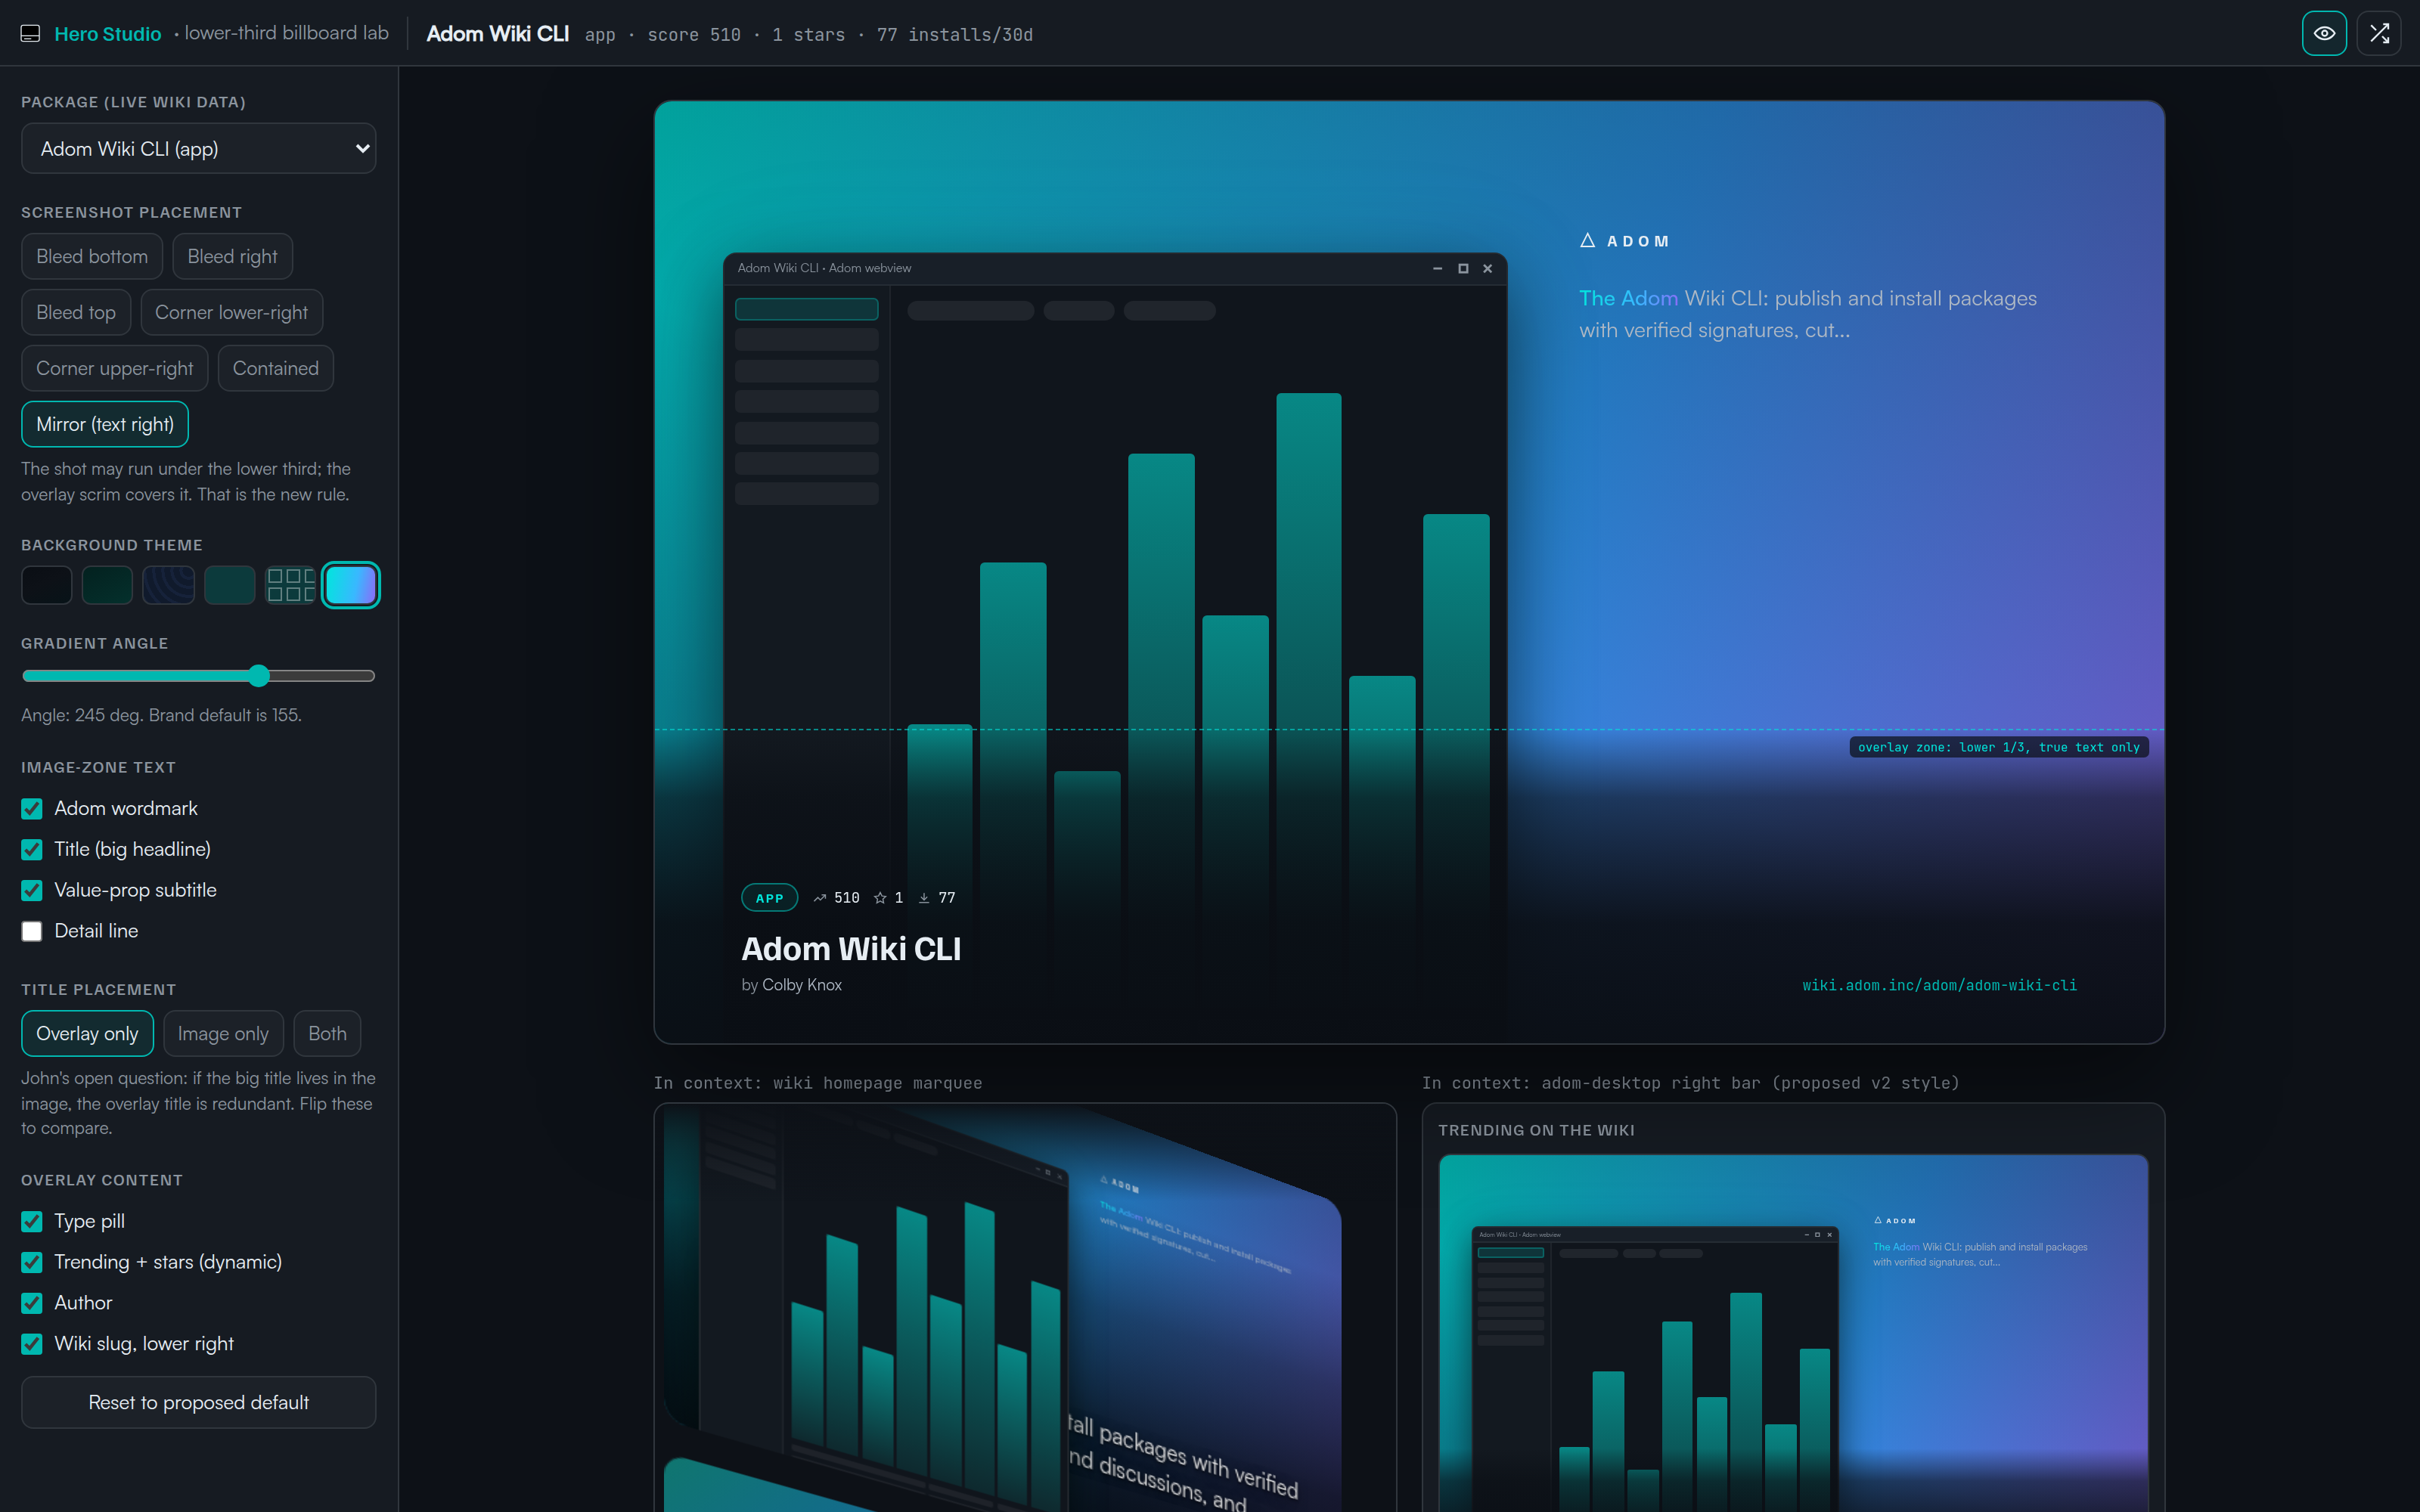Click the star icon beside 1

point(880,898)
